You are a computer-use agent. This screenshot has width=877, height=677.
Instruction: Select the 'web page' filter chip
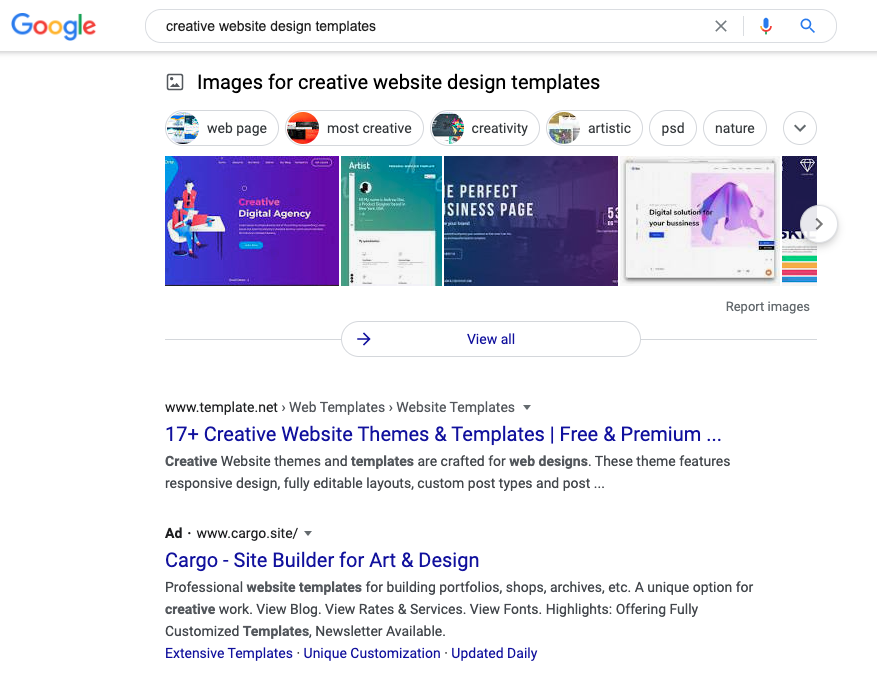(222, 128)
